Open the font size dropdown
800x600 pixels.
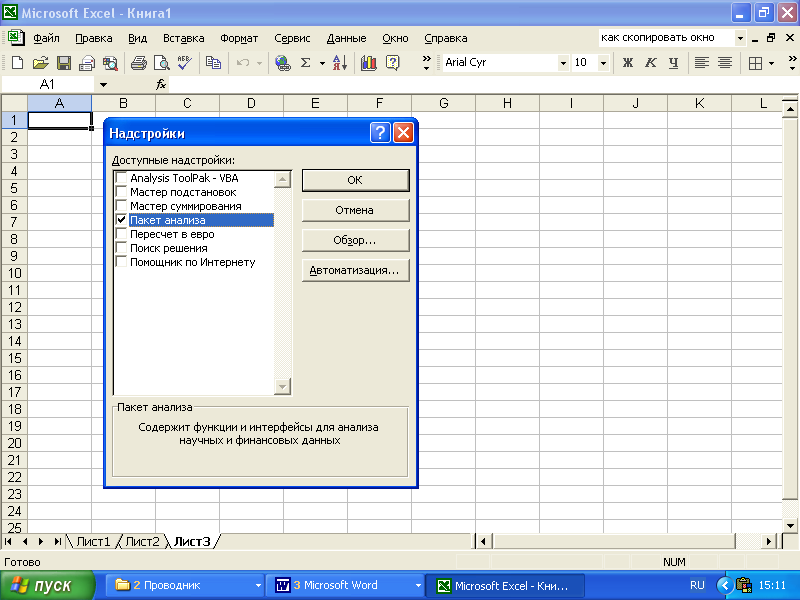[604, 63]
